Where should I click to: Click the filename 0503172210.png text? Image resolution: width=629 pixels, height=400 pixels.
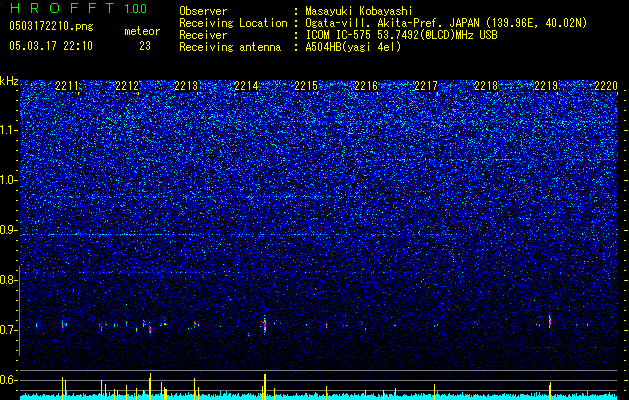click(x=51, y=27)
